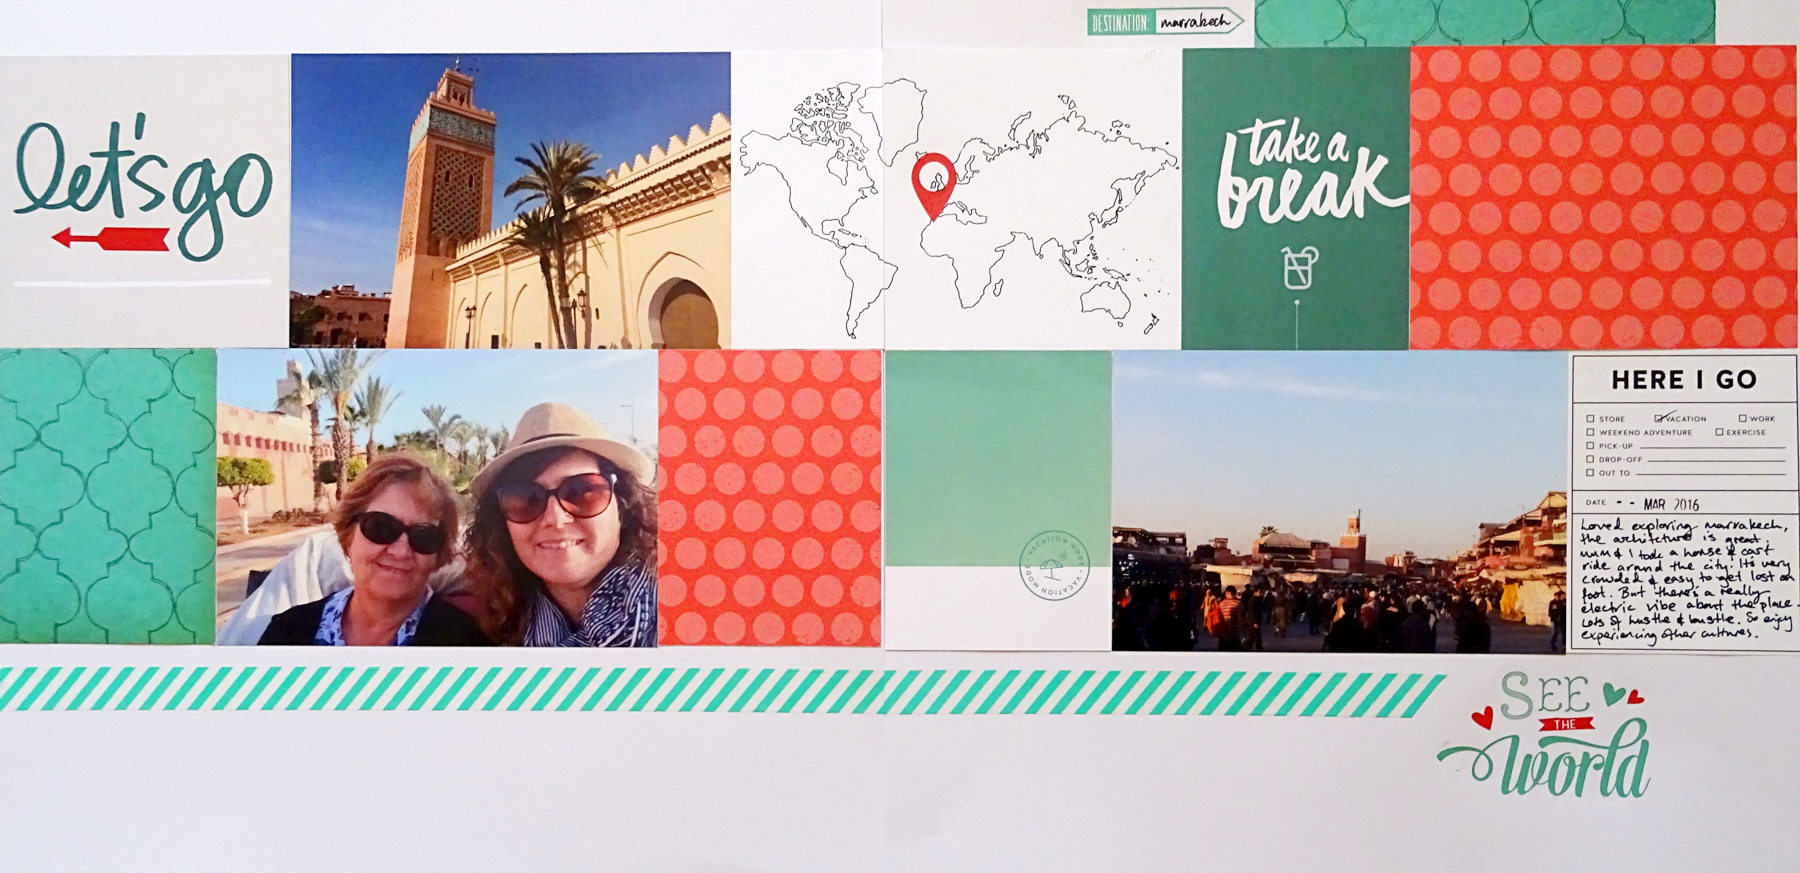
Task: Click the red arrow below 'let's go'
Action: tap(110, 238)
